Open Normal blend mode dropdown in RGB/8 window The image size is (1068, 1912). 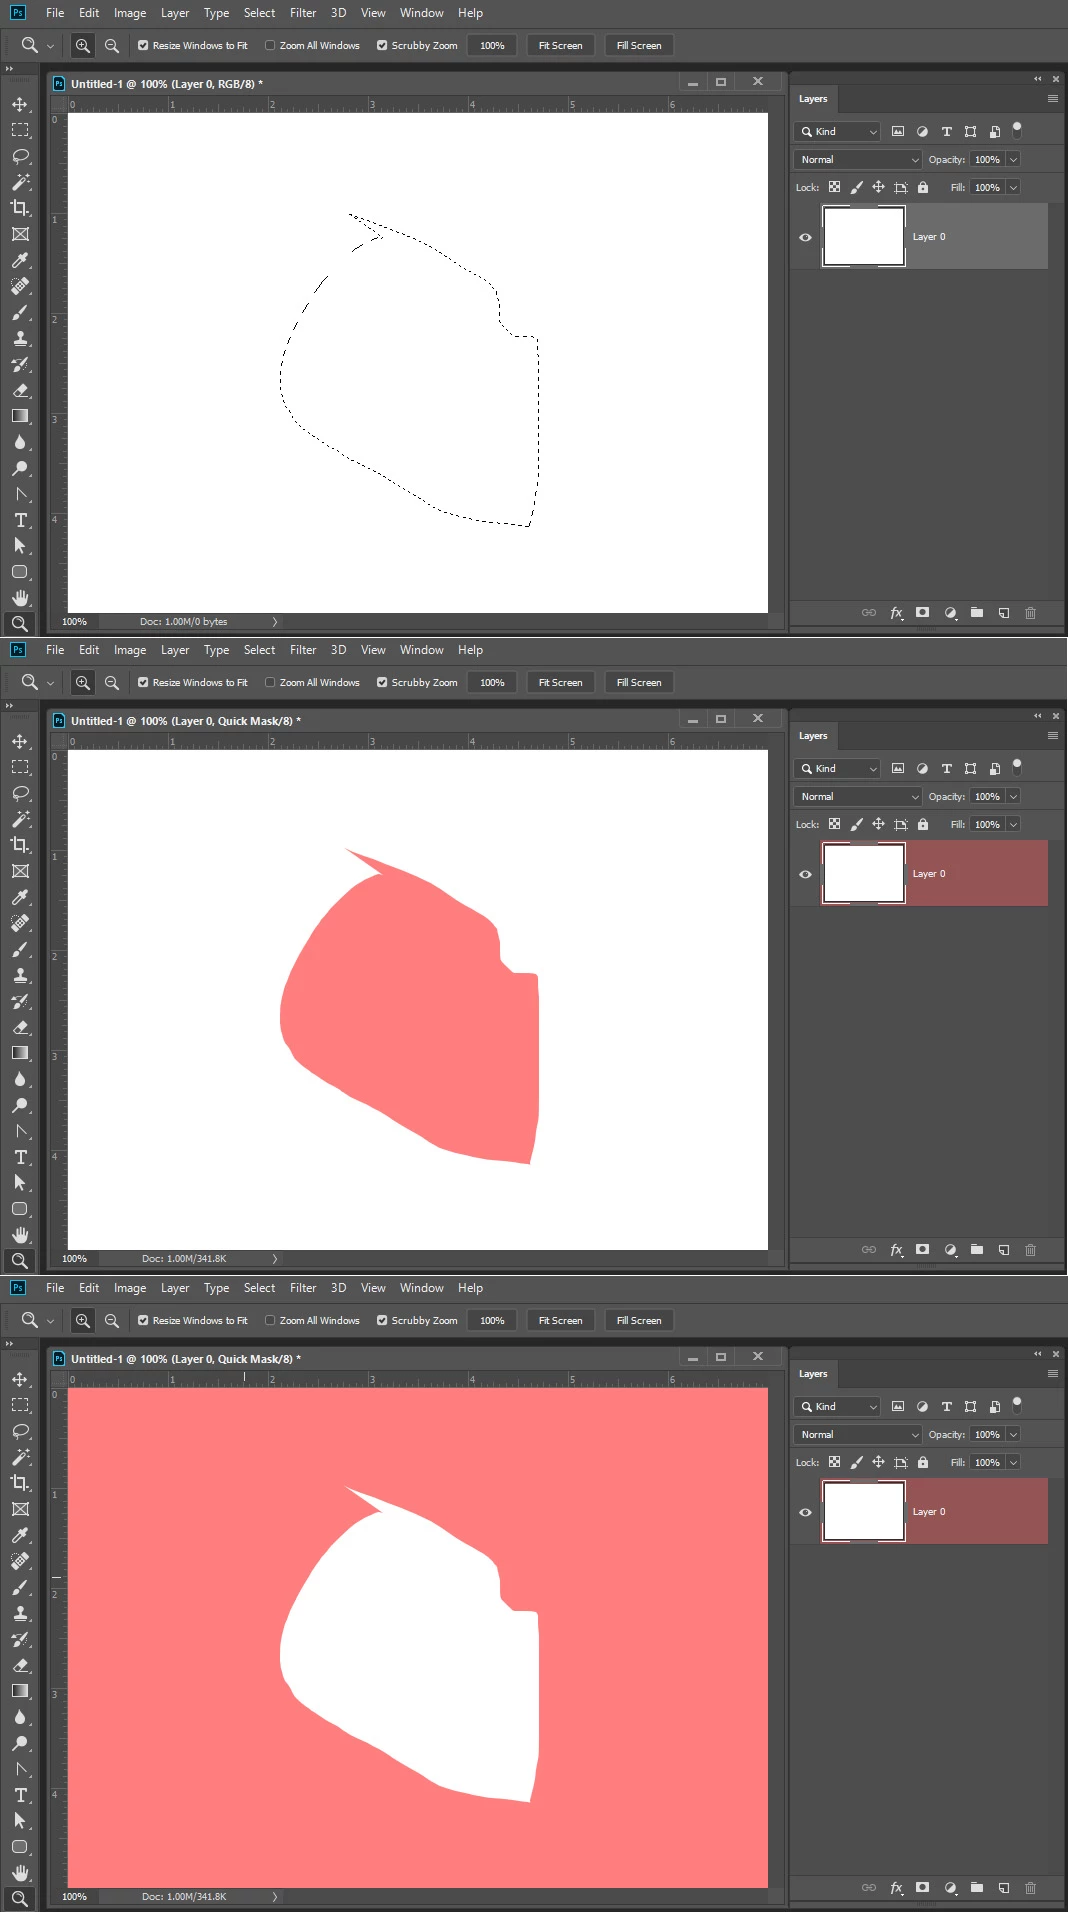pos(858,159)
